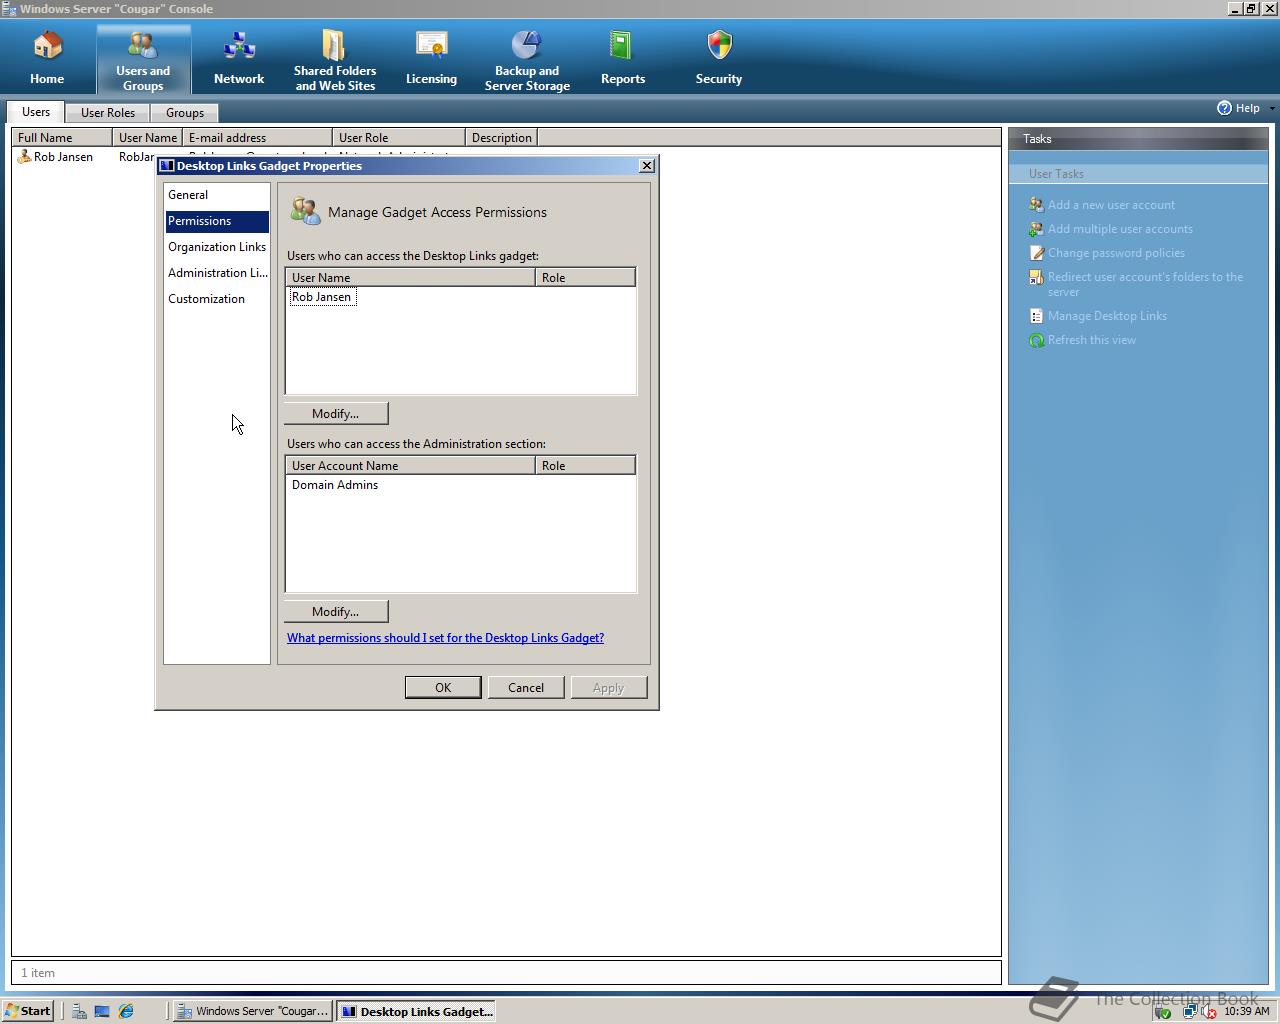The width and height of the screenshot is (1280, 1024).
Task: Switch to the User Roles tab
Action: [x=108, y=113]
